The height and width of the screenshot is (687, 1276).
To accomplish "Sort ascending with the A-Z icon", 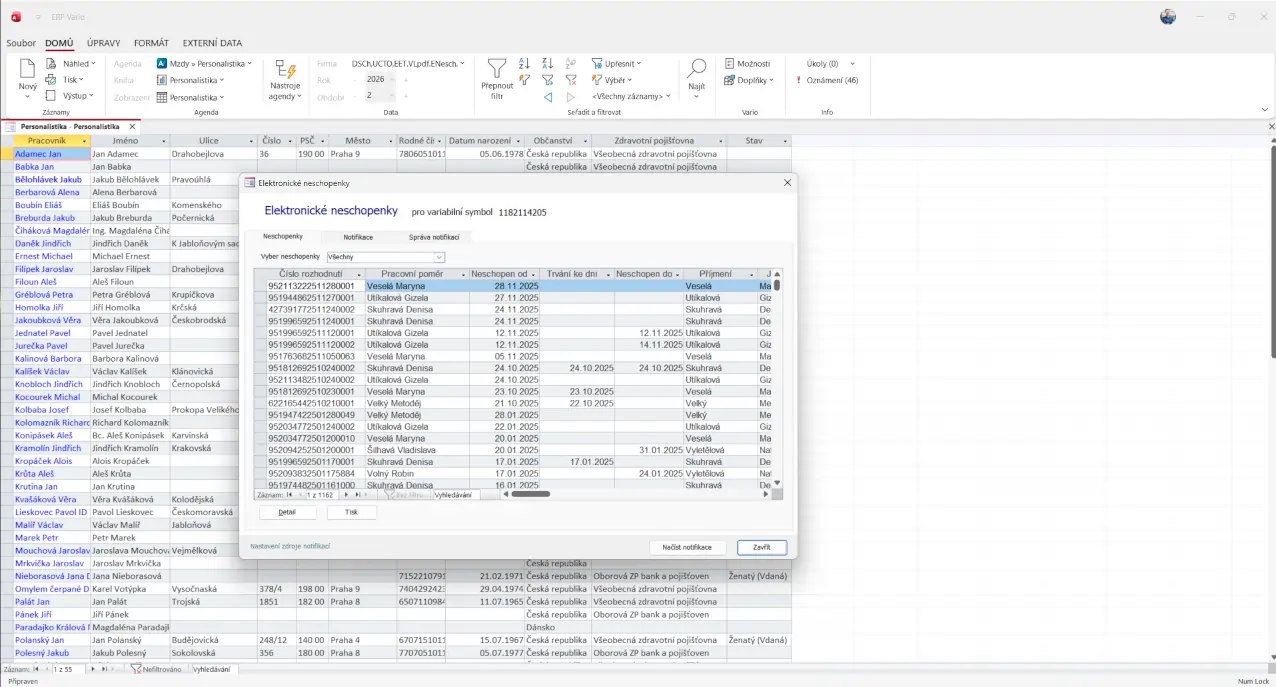I will (x=523, y=63).
